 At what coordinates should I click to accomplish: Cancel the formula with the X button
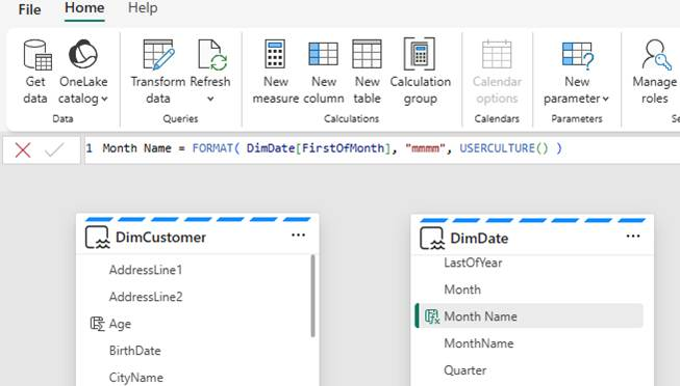23,150
